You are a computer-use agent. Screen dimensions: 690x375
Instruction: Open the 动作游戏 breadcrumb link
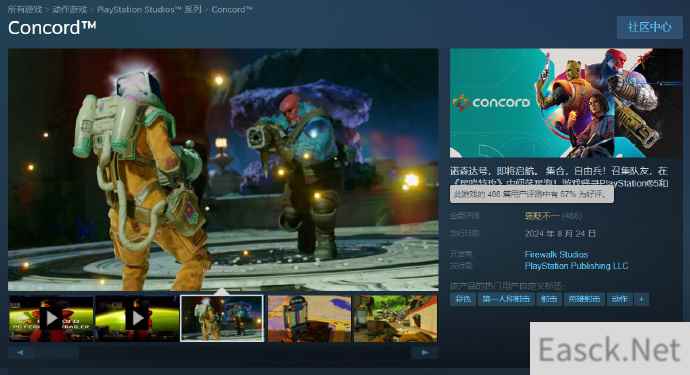(x=70, y=9)
